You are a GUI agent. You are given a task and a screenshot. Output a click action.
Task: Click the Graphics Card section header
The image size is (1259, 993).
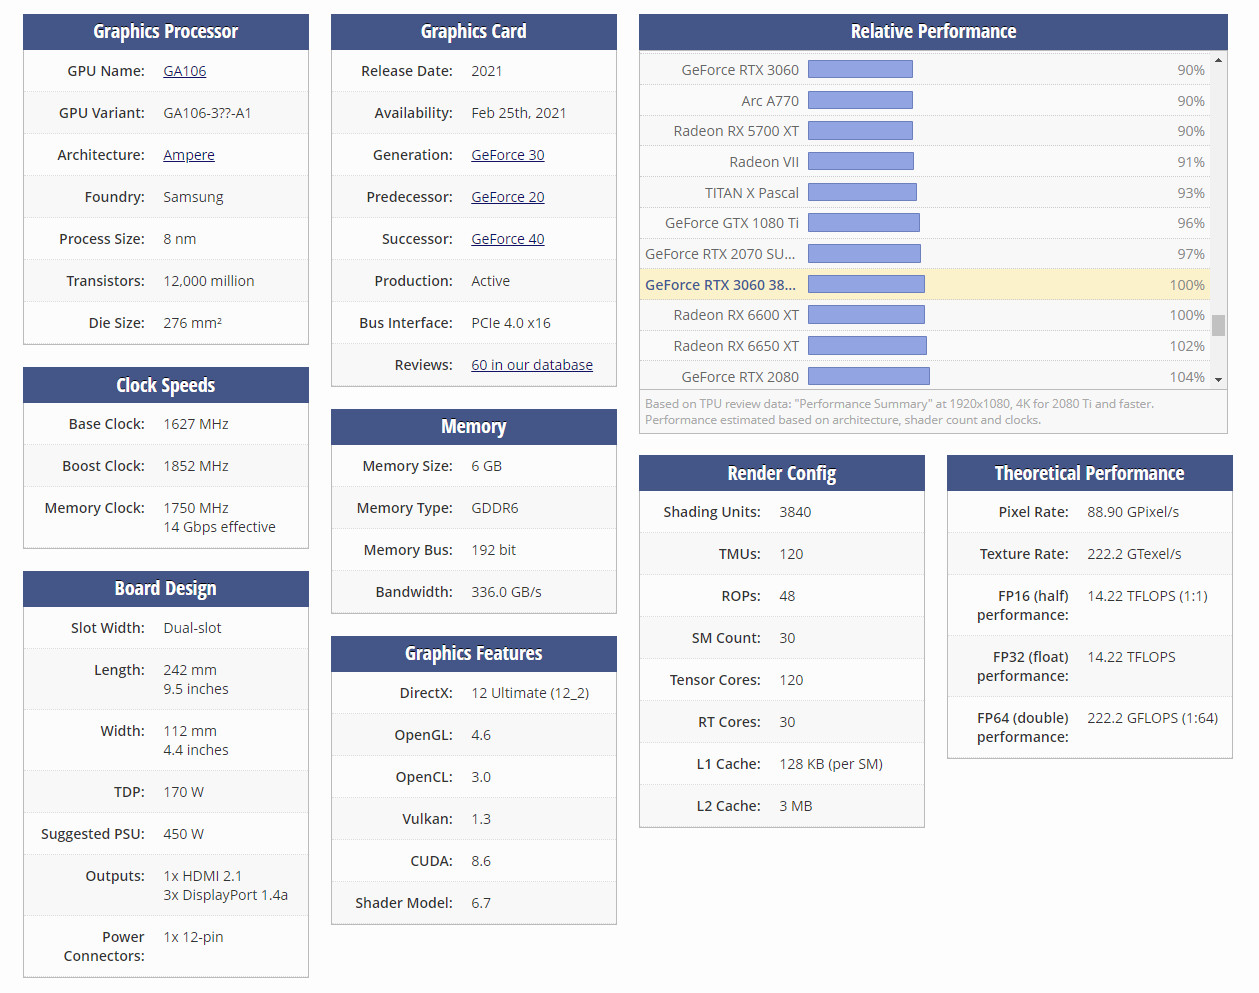tap(474, 32)
